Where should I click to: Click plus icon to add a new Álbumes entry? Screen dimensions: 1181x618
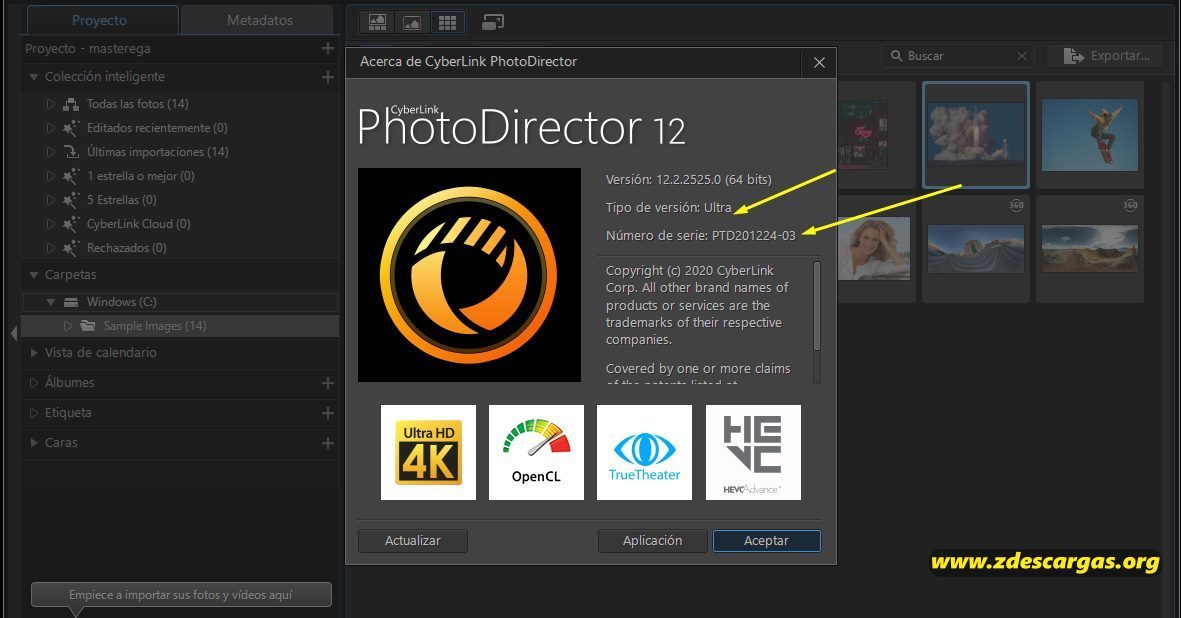pos(328,383)
